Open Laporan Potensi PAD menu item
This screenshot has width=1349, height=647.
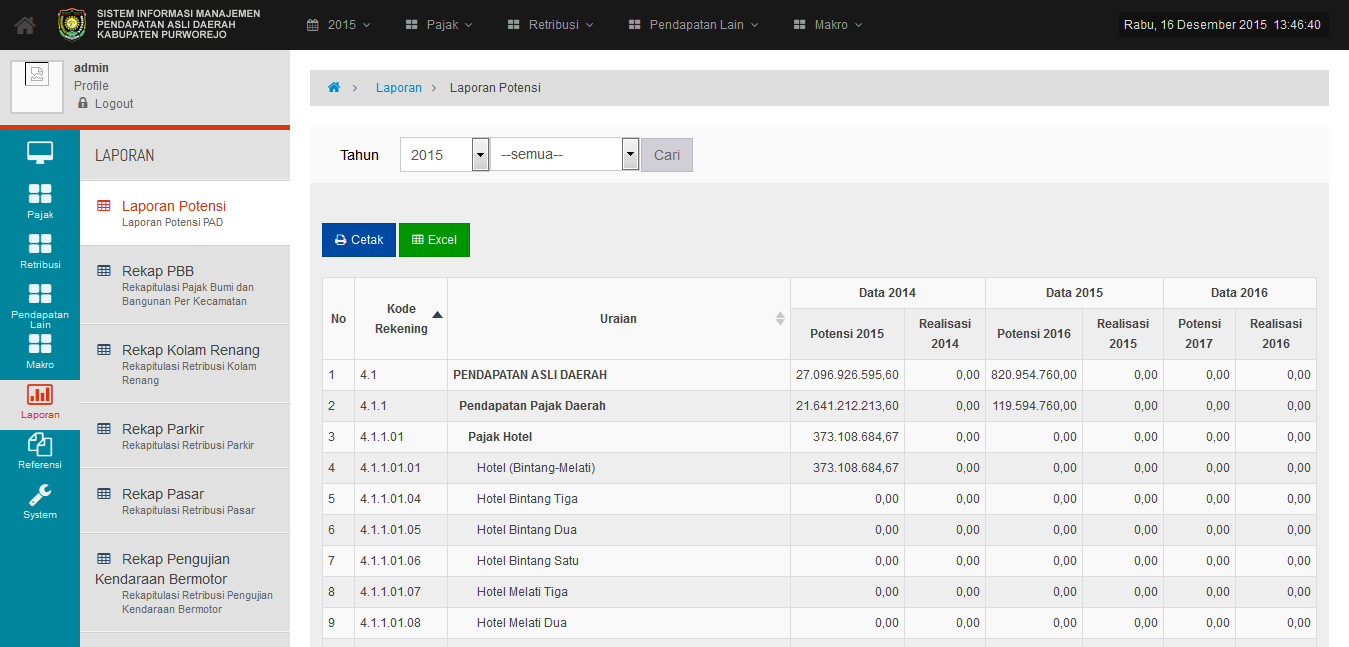[185, 213]
